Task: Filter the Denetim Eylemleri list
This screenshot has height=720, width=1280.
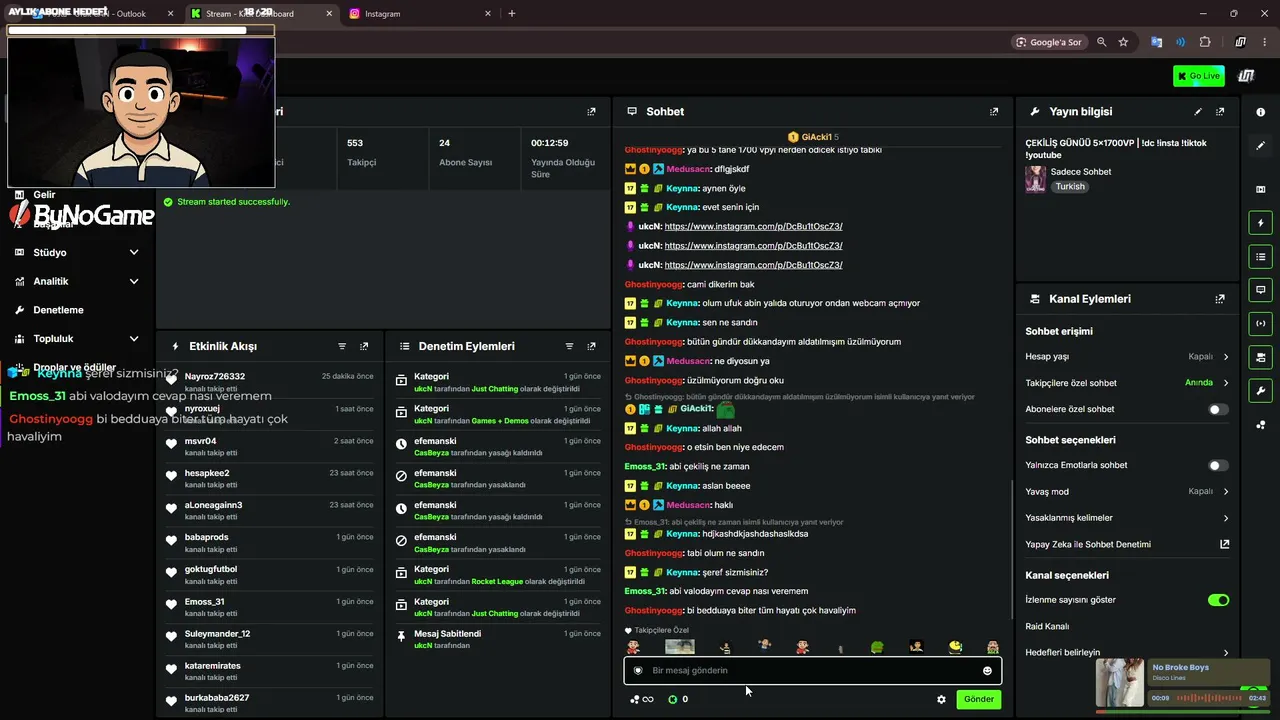Action: [569, 346]
